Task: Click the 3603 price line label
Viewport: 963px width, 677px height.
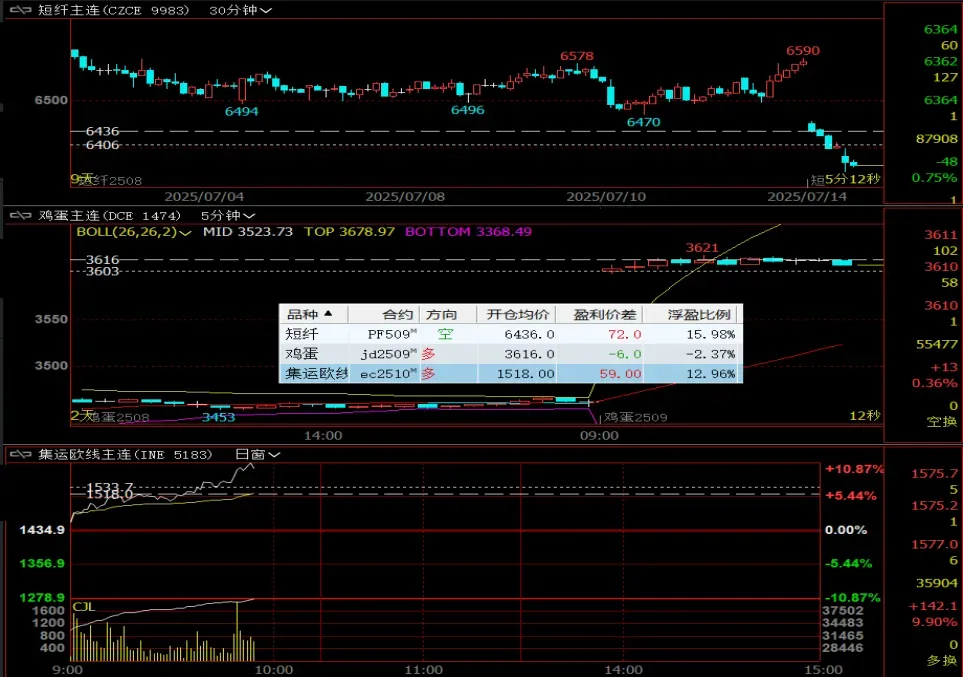Action: pyautogui.click(x=102, y=271)
